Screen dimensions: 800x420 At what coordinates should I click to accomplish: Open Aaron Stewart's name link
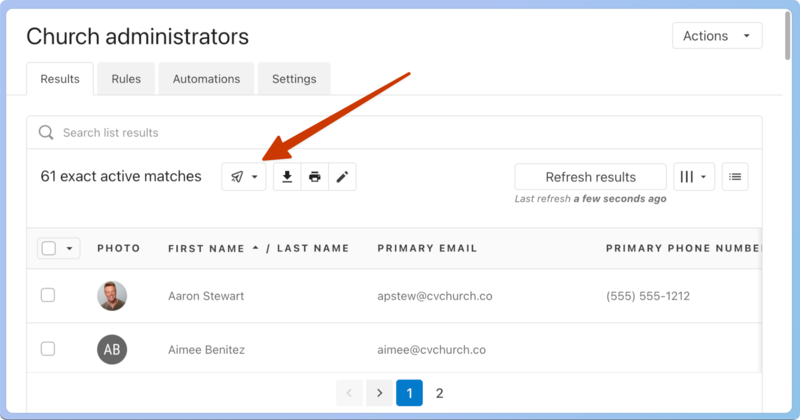[206, 296]
